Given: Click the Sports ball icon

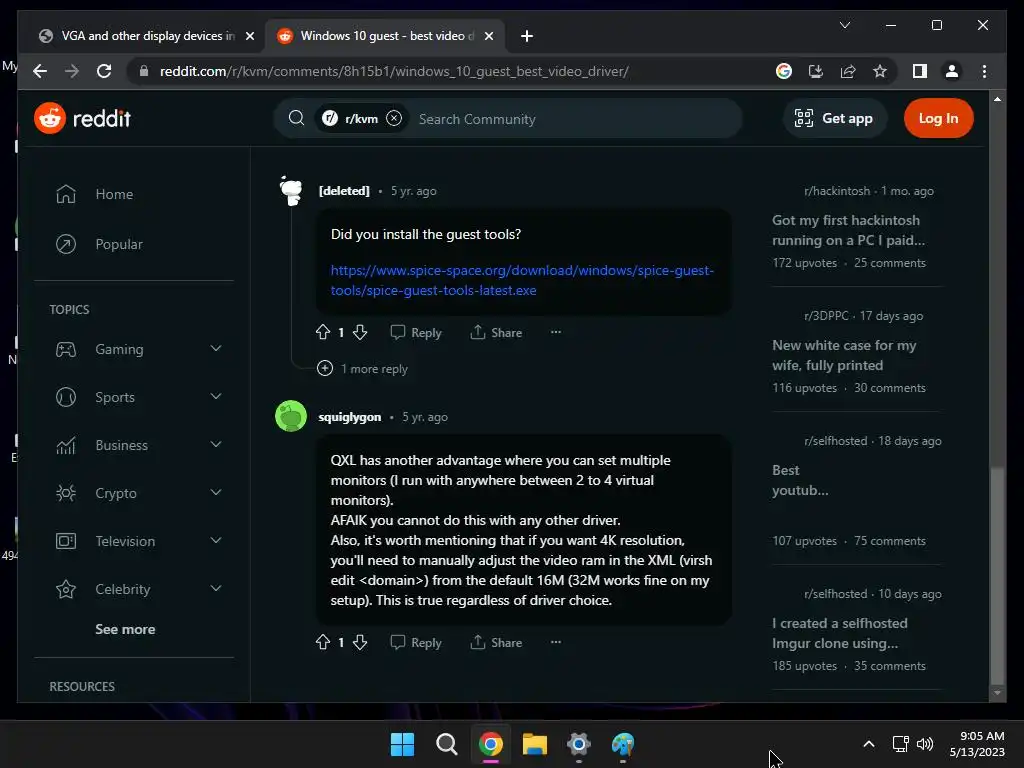Looking at the screenshot, I should click(65, 397).
